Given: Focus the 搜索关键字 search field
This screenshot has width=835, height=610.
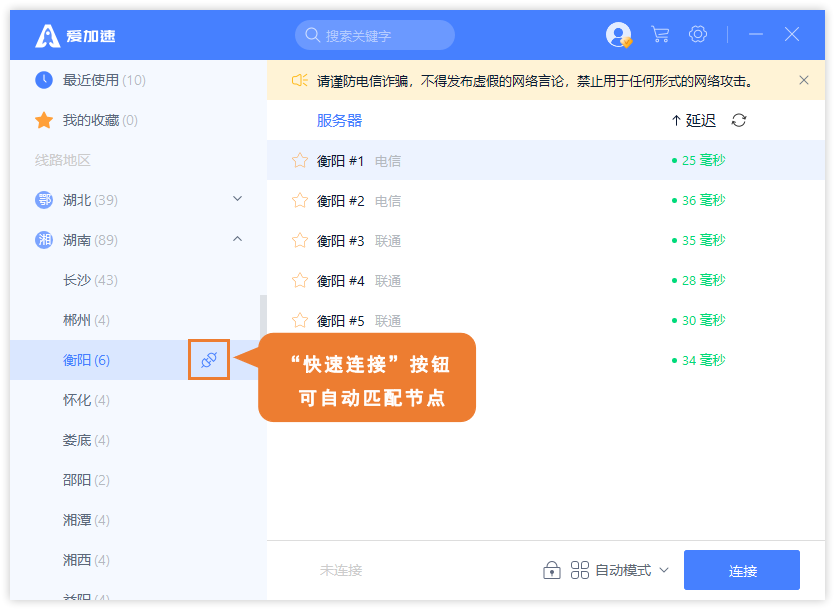Looking at the screenshot, I should 384,36.
